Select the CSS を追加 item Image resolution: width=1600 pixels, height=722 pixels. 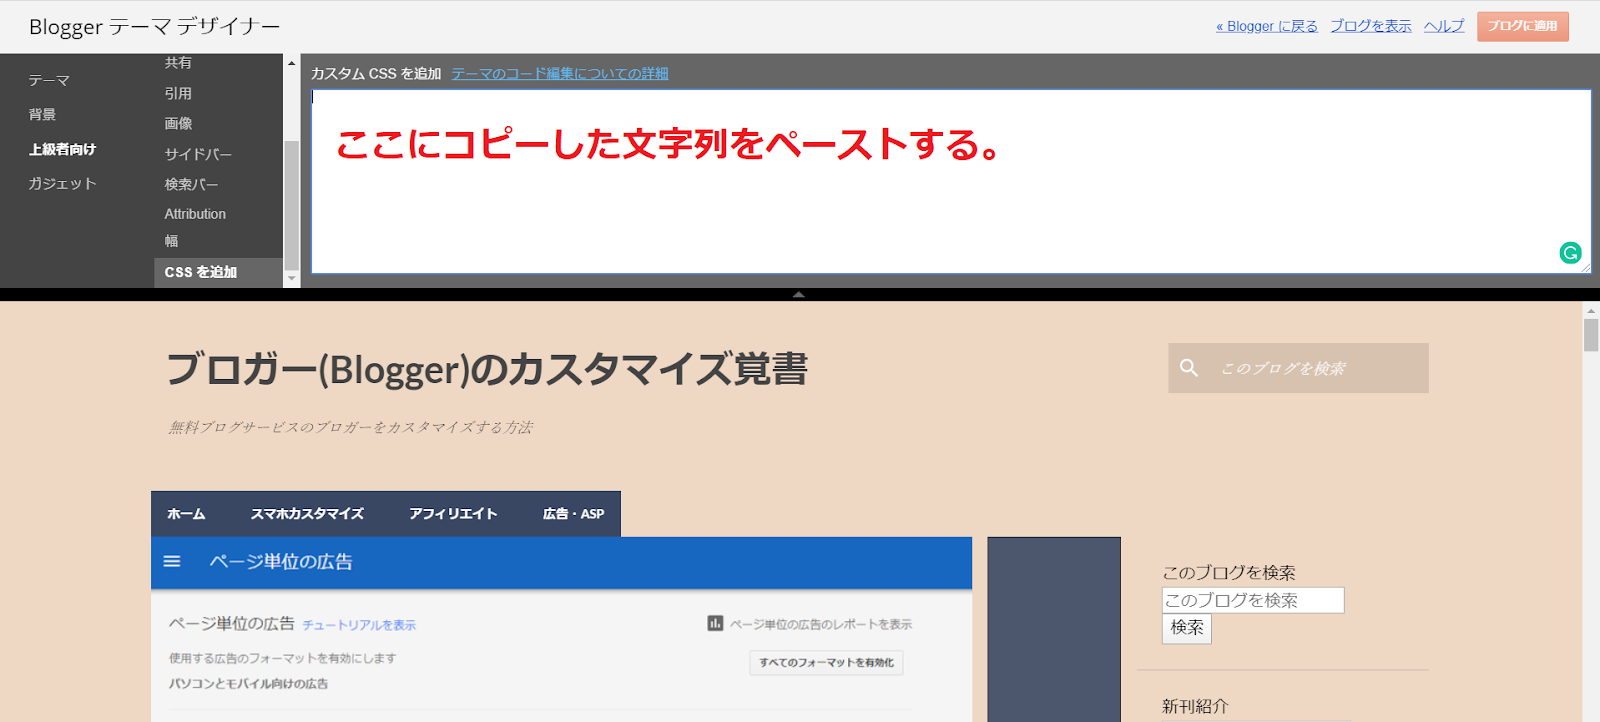[x=218, y=272]
